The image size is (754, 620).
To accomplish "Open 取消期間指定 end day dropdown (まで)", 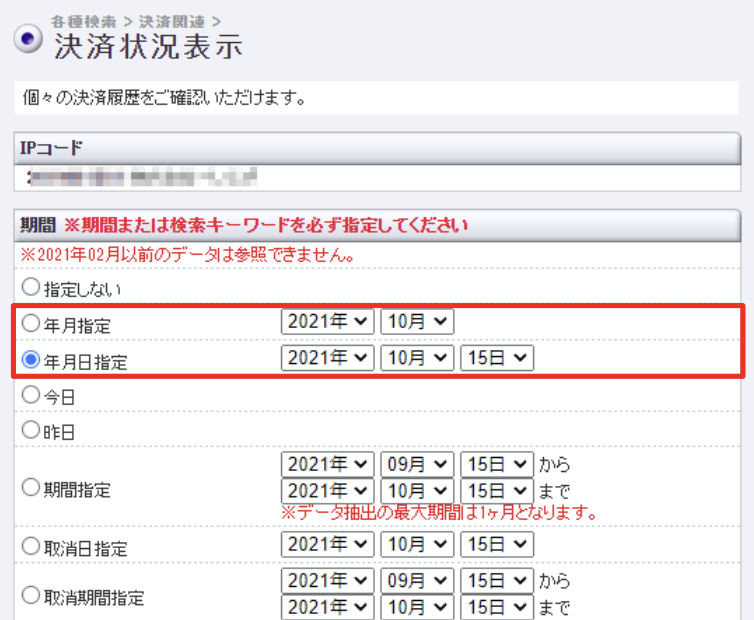I will [497, 607].
